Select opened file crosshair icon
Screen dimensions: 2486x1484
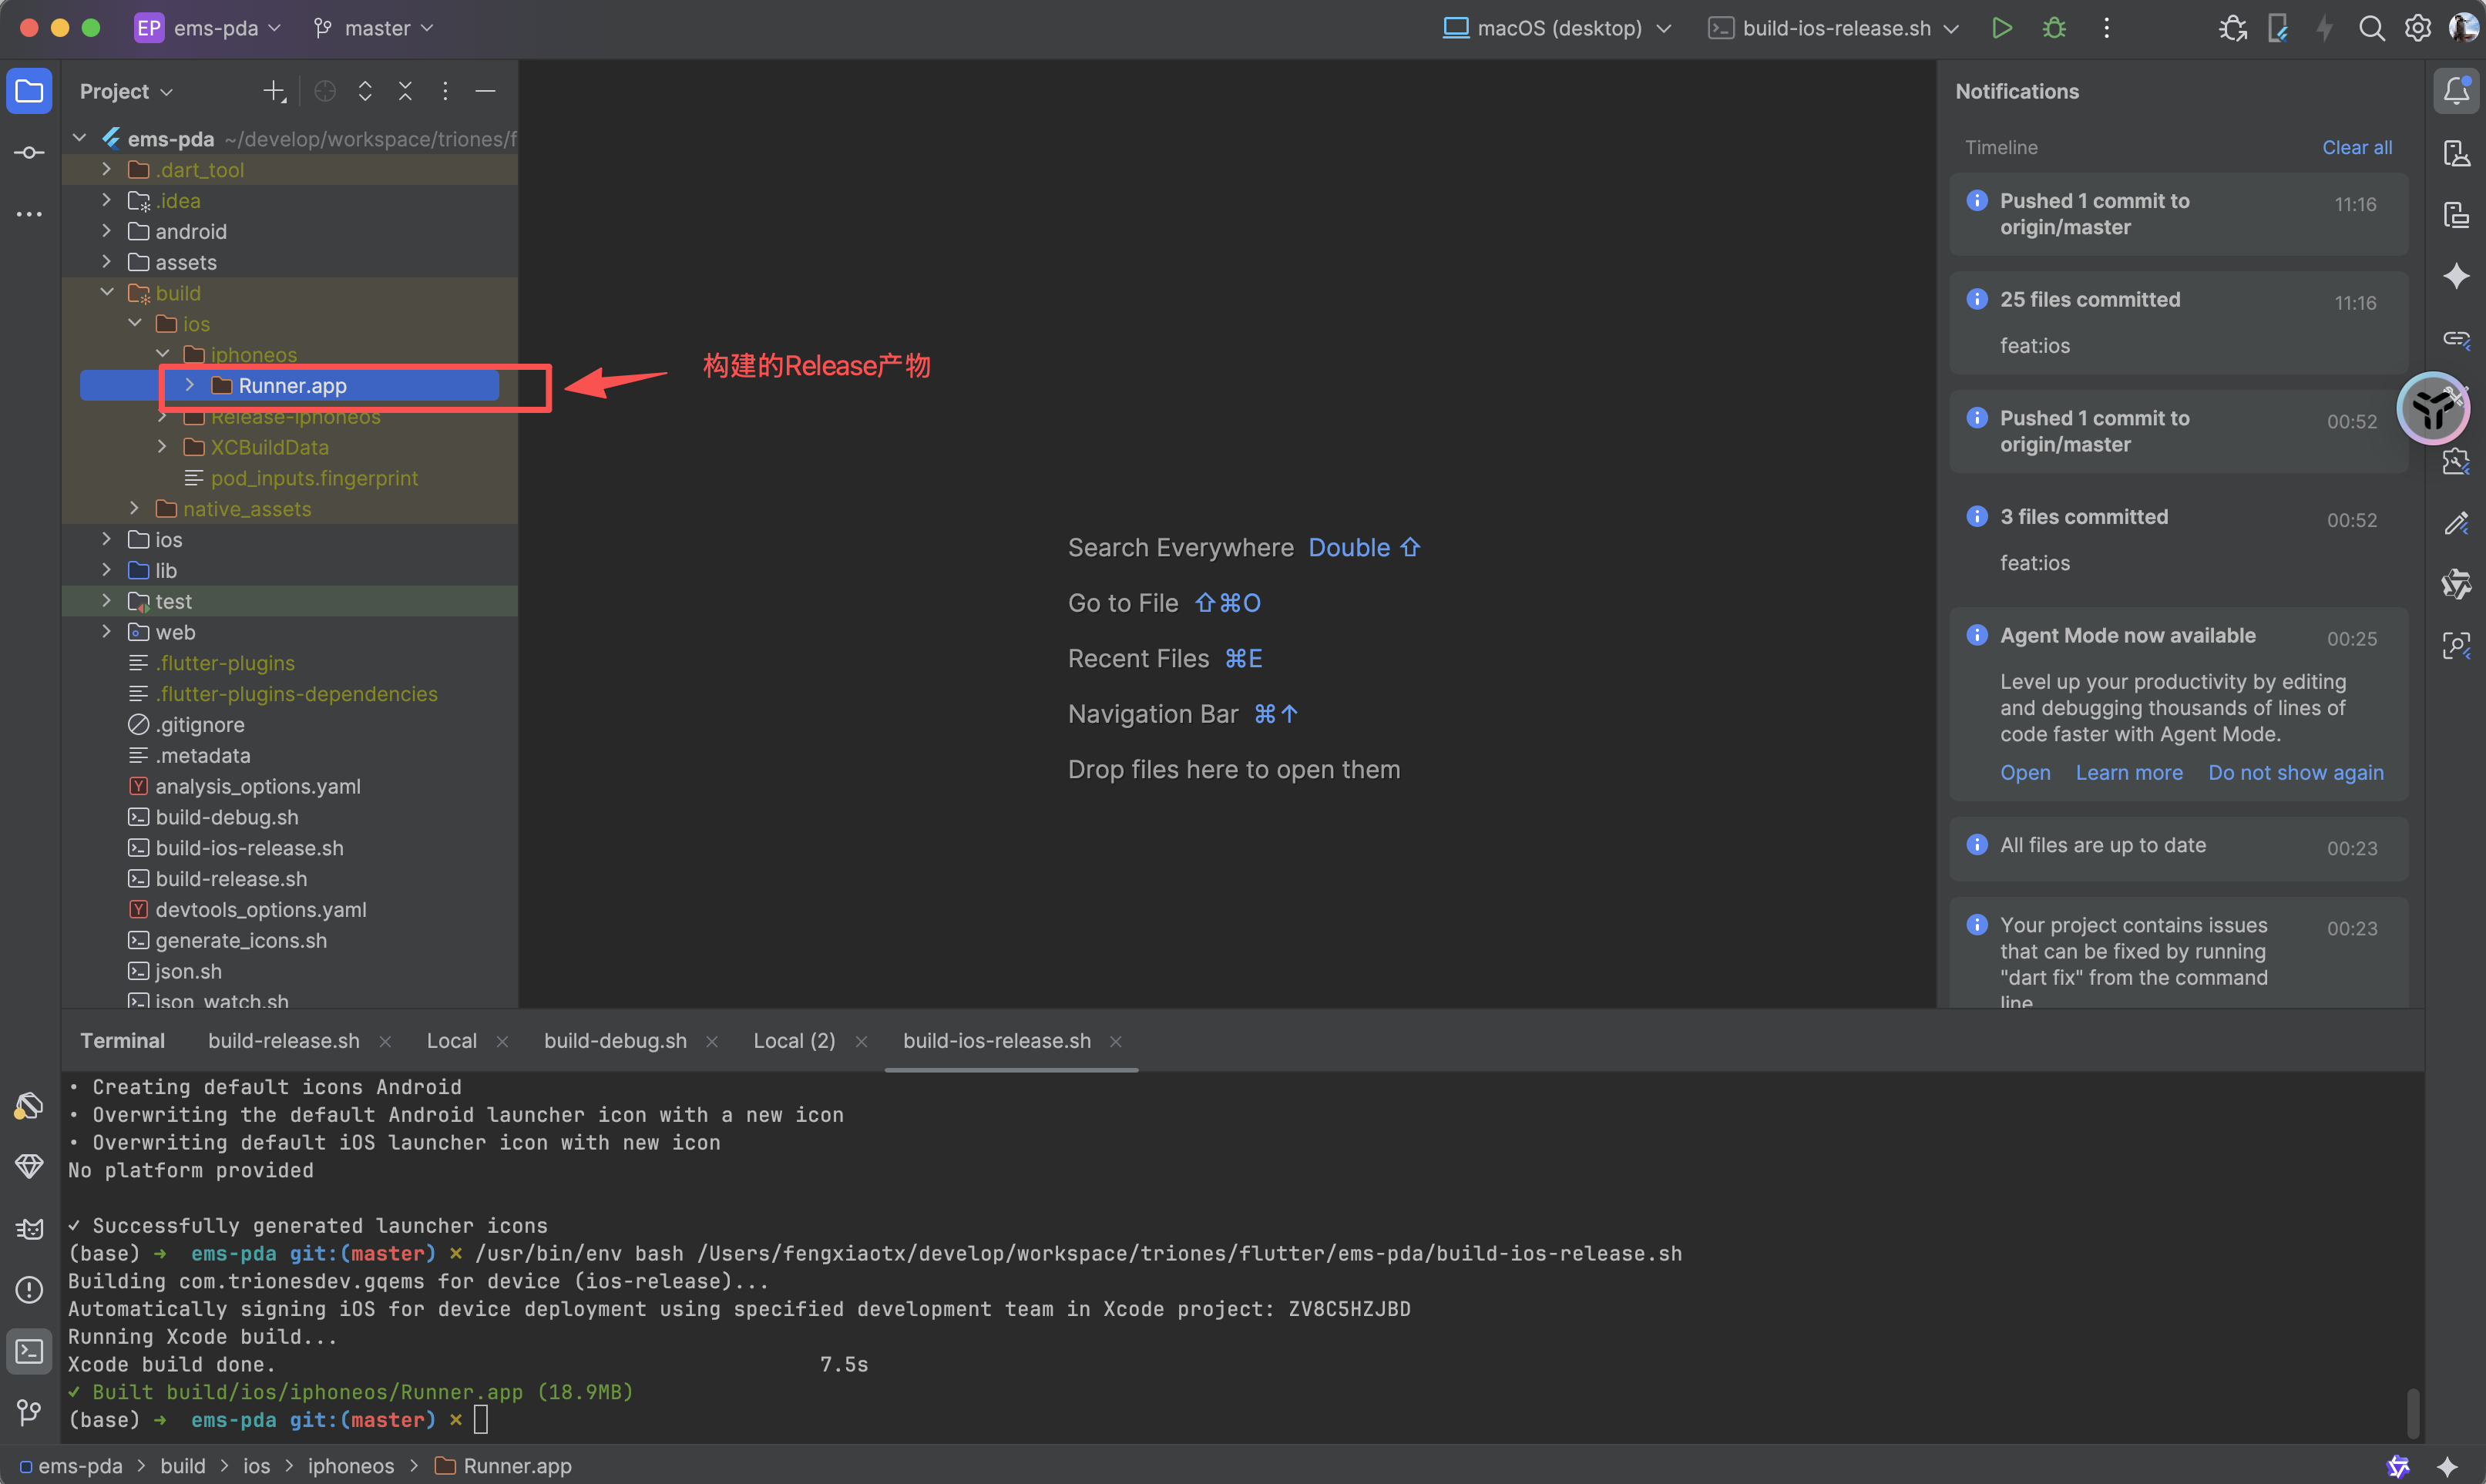click(x=325, y=91)
